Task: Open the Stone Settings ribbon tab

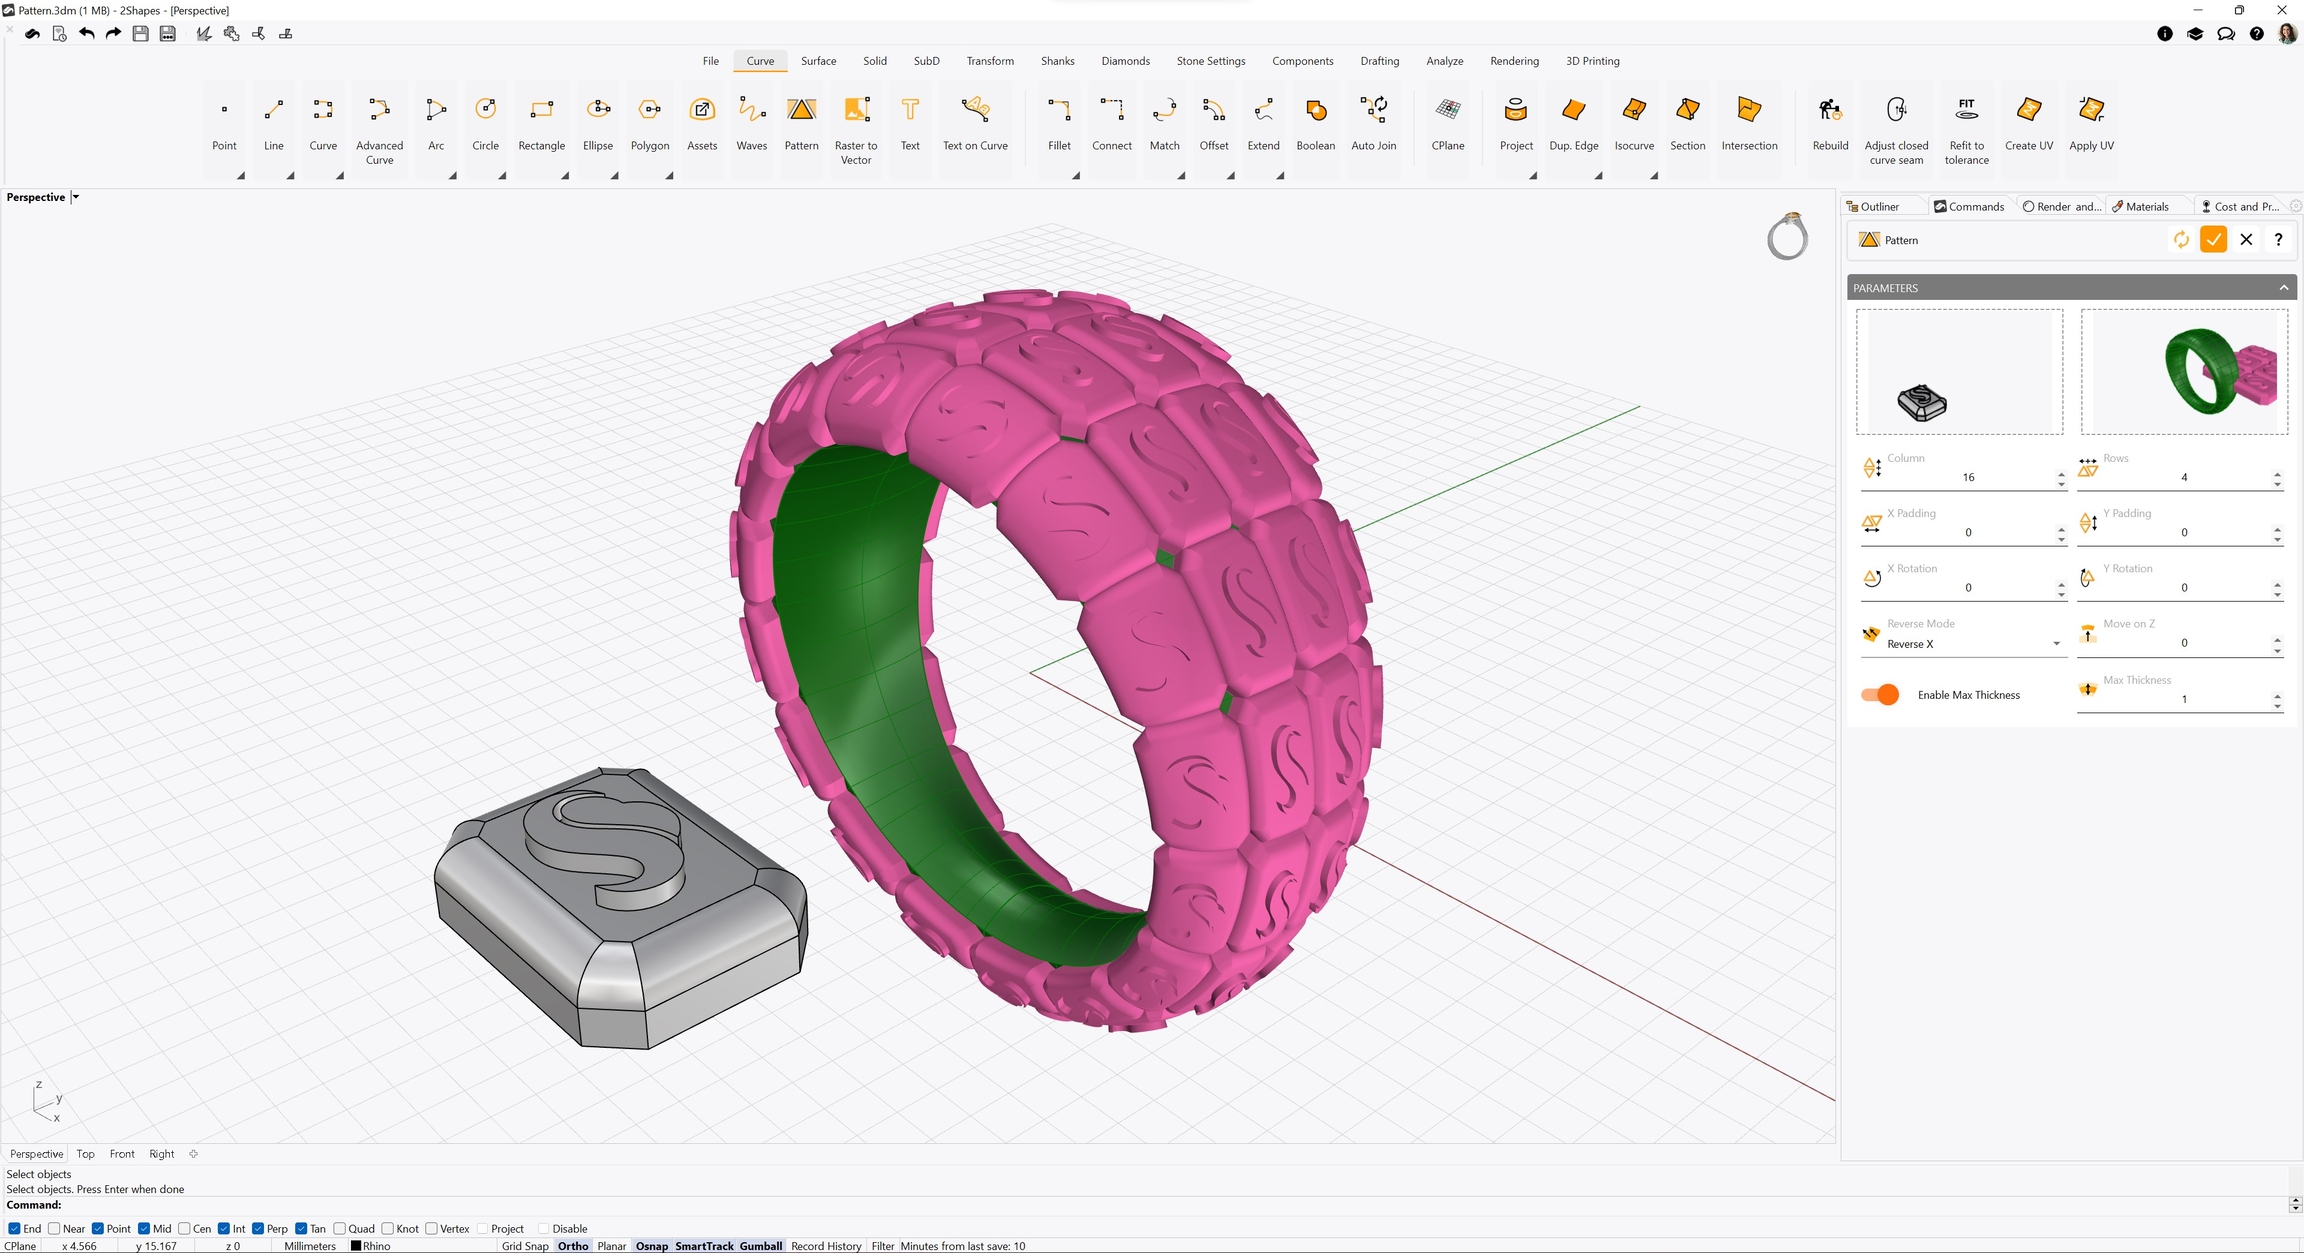Action: [x=1210, y=61]
